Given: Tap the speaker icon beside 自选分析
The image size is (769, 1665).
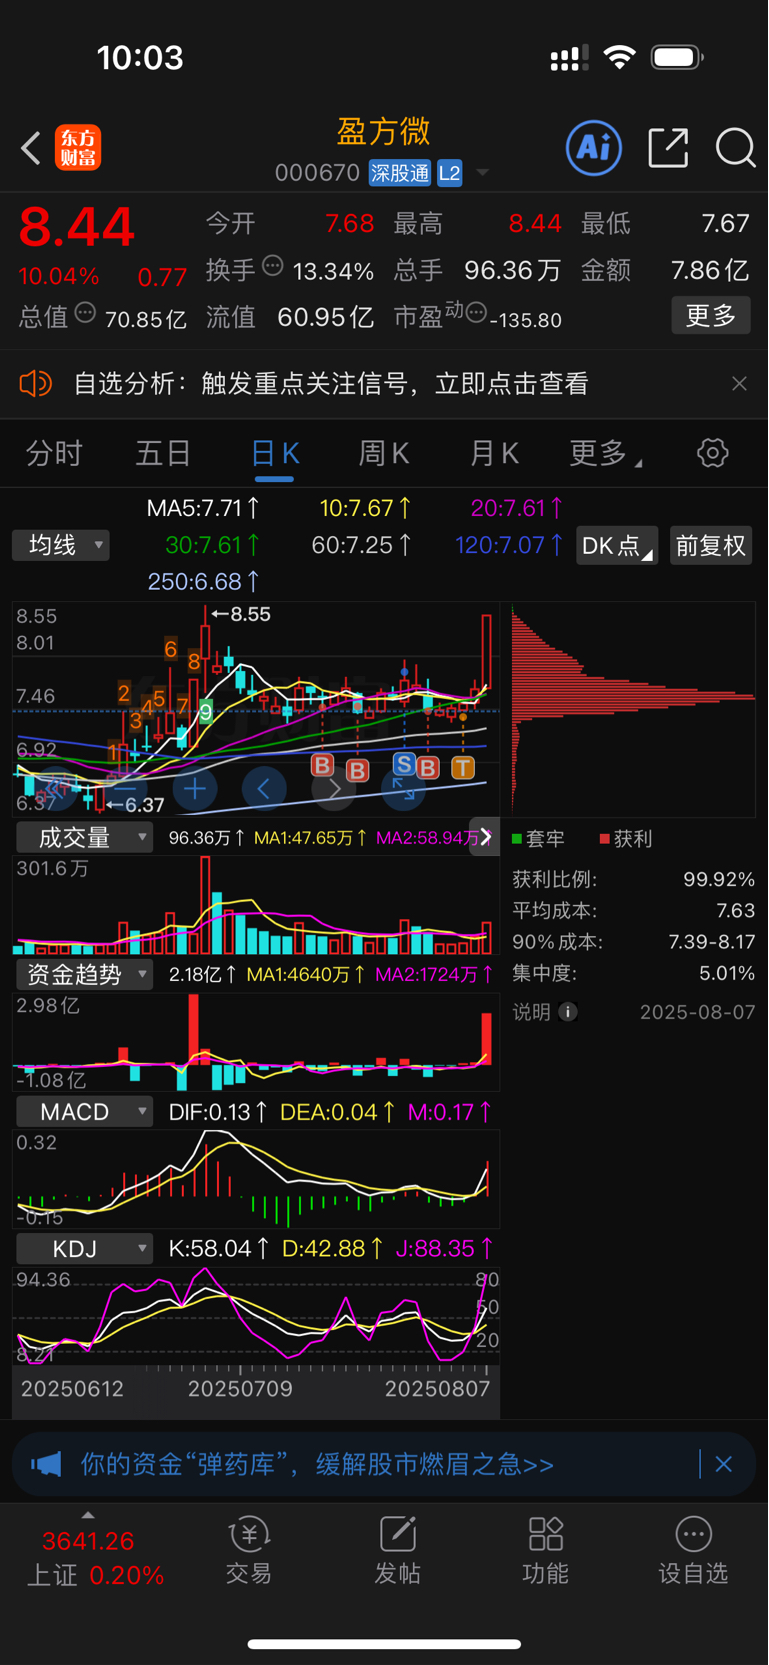Looking at the screenshot, I should tap(35, 384).
